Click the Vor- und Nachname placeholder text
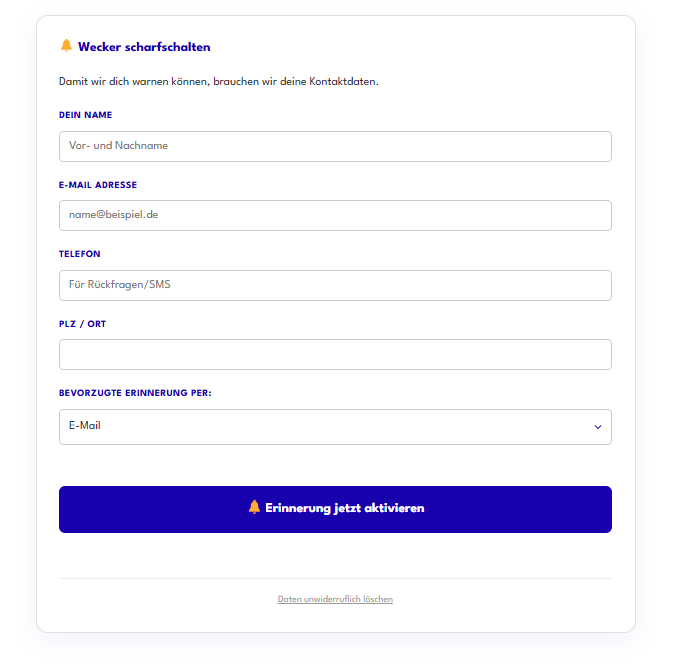The image size is (676, 672). 118,146
